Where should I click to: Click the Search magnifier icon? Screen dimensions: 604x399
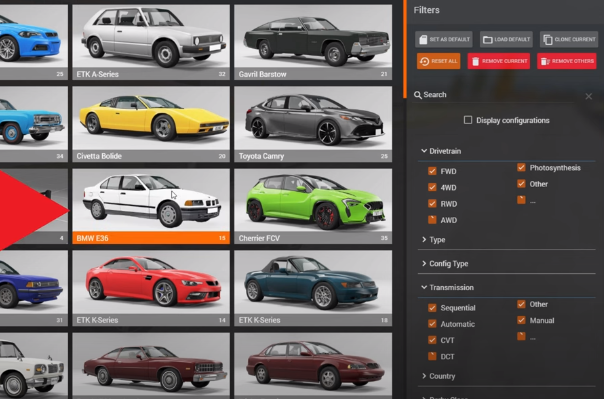(418, 95)
